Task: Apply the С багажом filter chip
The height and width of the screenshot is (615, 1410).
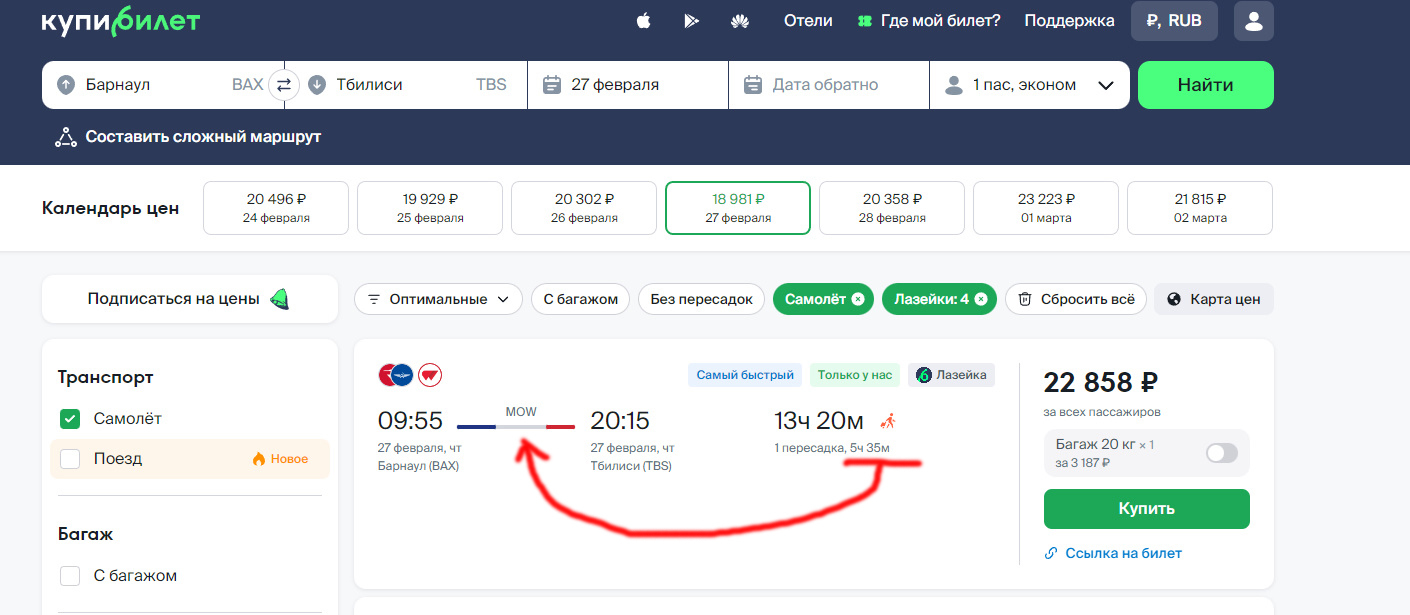Action: click(x=581, y=299)
